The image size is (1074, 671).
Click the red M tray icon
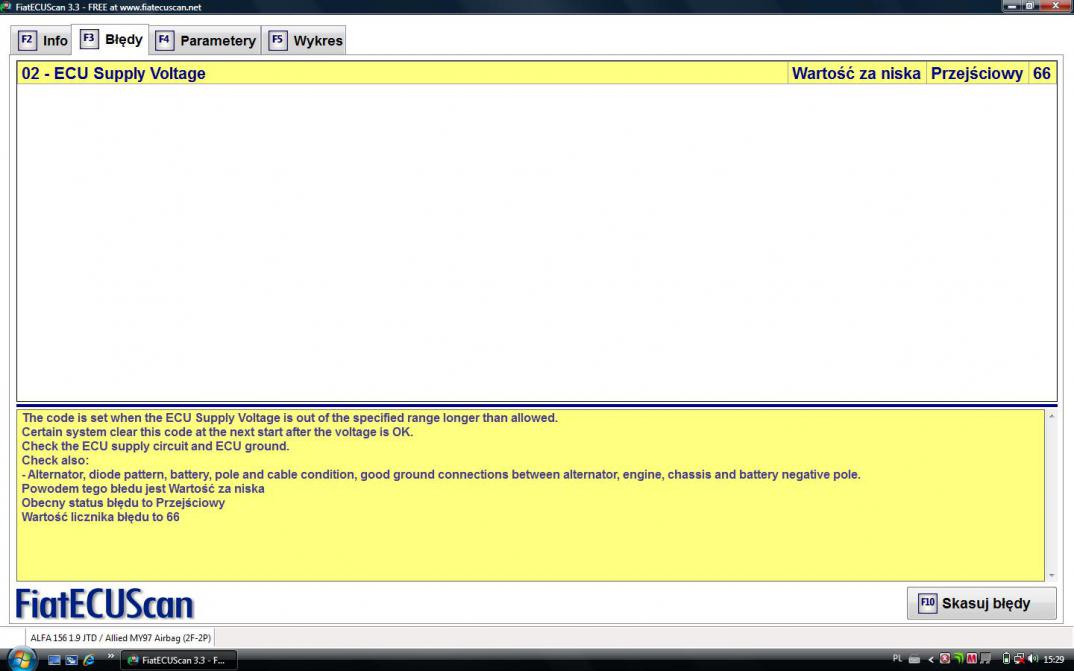[x=971, y=659]
